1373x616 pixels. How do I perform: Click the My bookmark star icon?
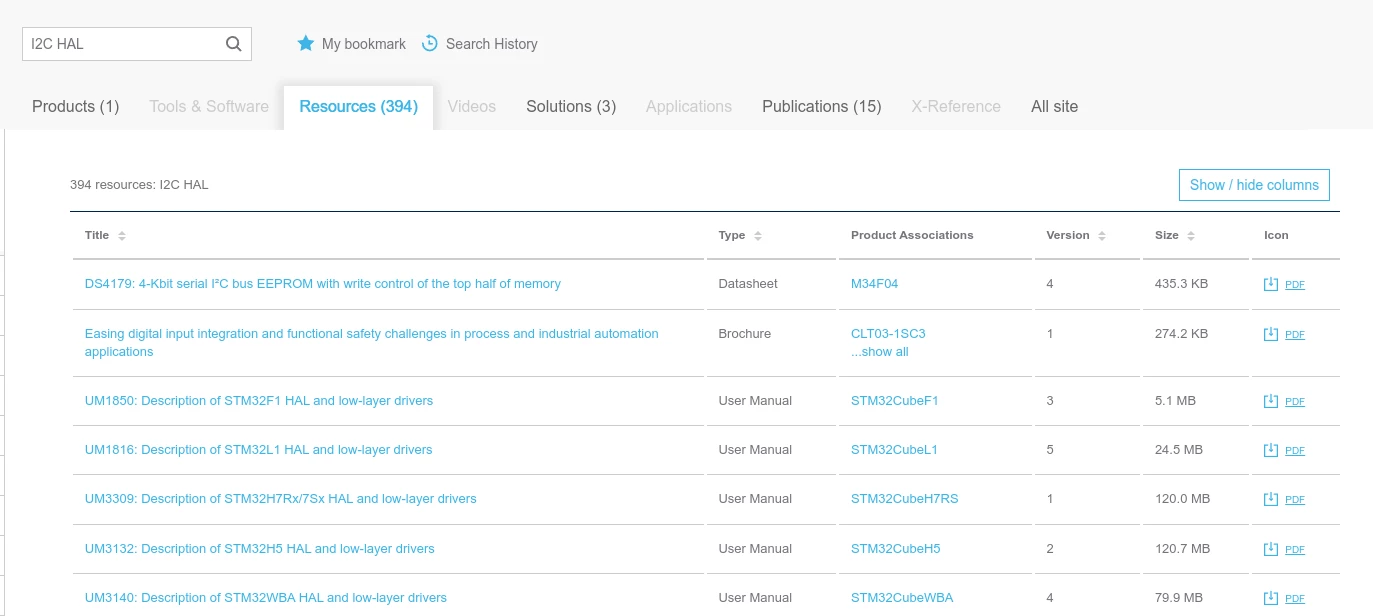[x=306, y=44]
